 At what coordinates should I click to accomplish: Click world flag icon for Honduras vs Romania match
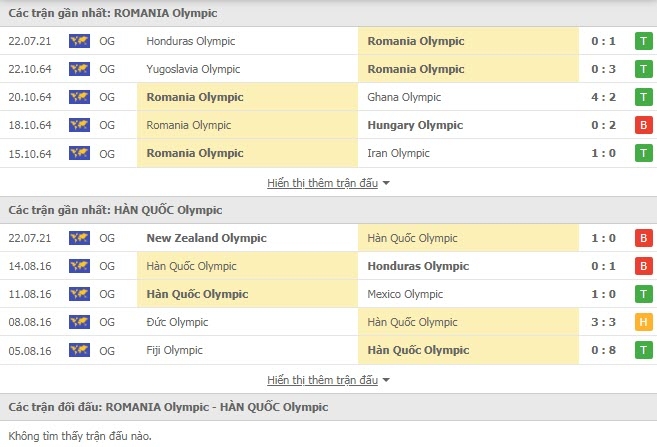click(x=79, y=41)
